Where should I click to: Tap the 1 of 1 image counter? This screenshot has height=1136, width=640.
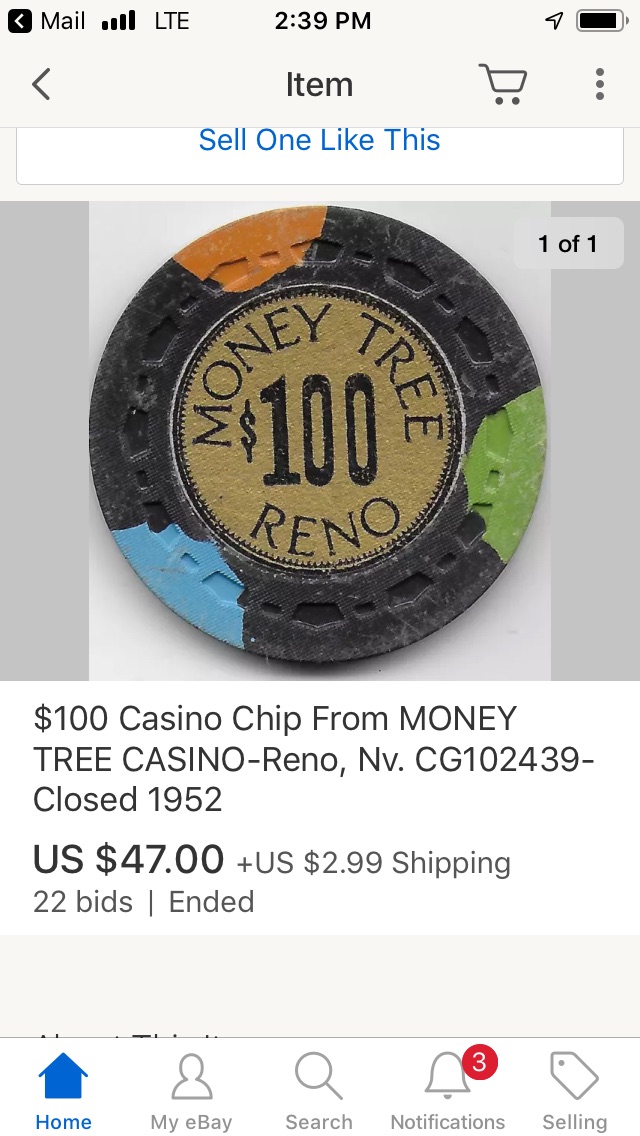[x=568, y=243]
